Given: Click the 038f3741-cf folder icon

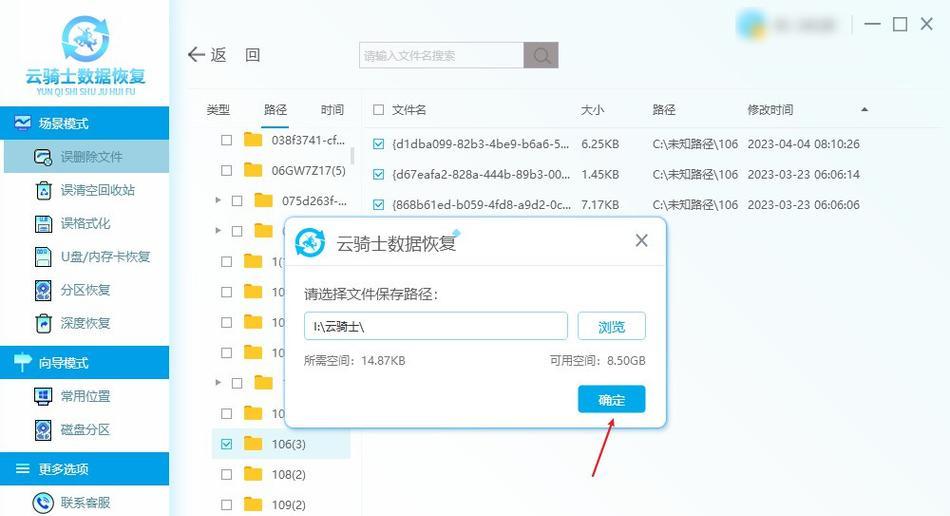Looking at the screenshot, I should (253, 140).
